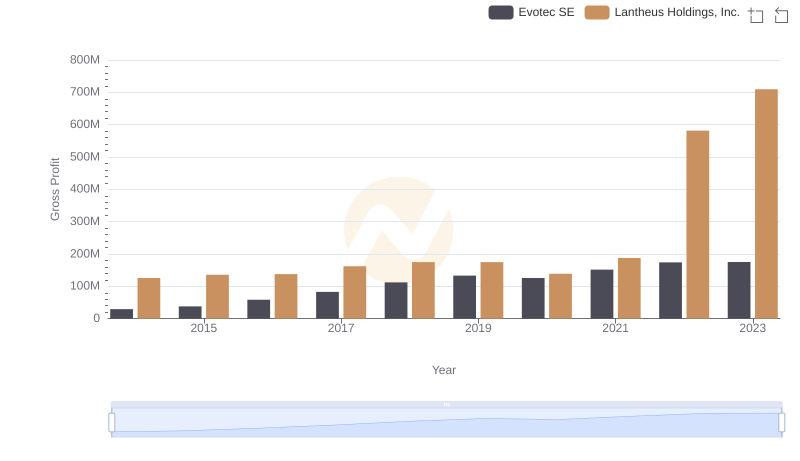Select the 2015 Evotec SE bar
Screen dimensions: 800x461
pos(190,313)
